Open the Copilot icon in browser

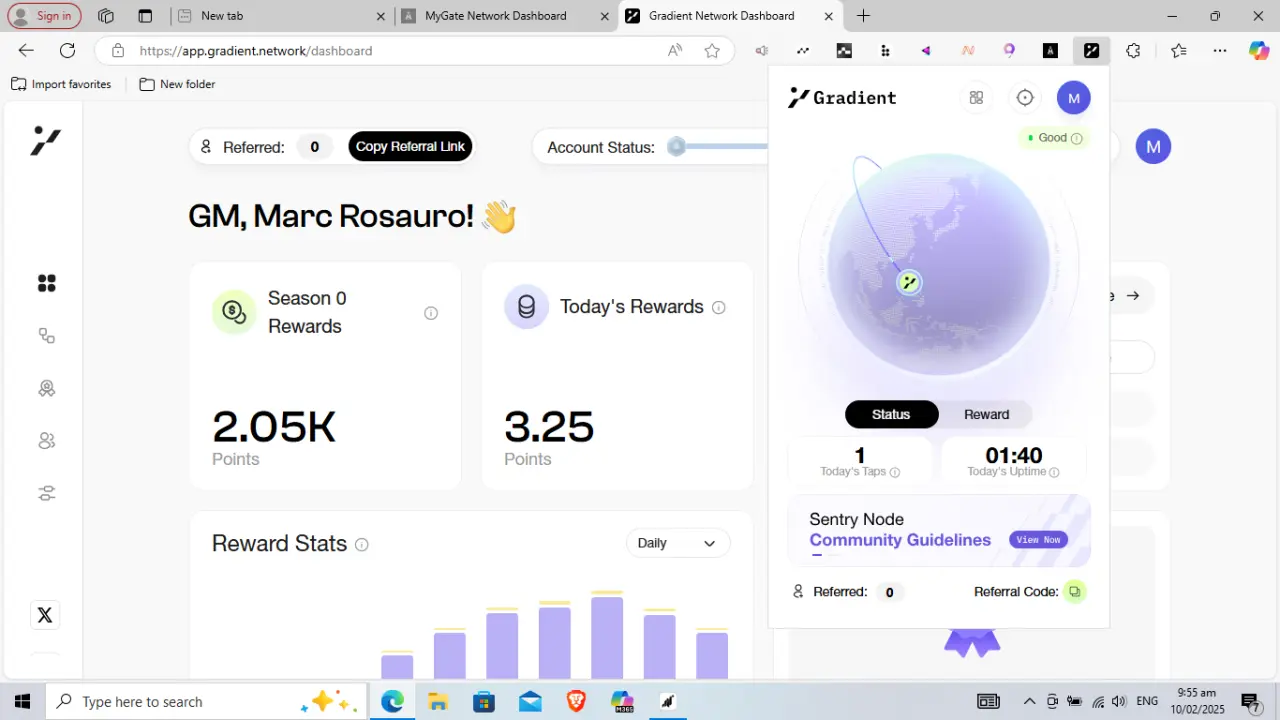[1259, 50]
